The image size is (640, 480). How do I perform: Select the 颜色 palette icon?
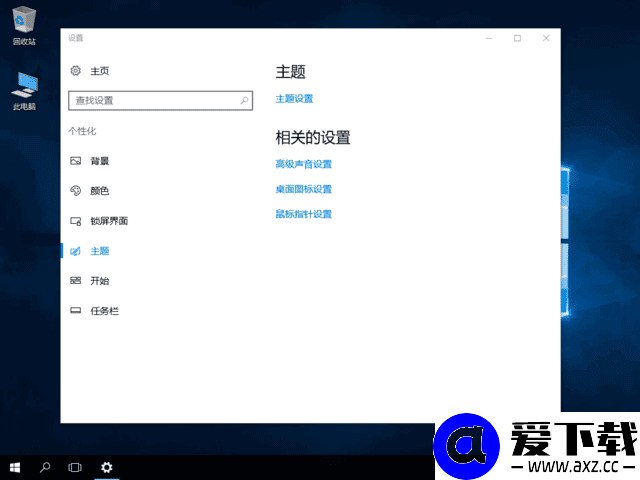click(x=76, y=191)
